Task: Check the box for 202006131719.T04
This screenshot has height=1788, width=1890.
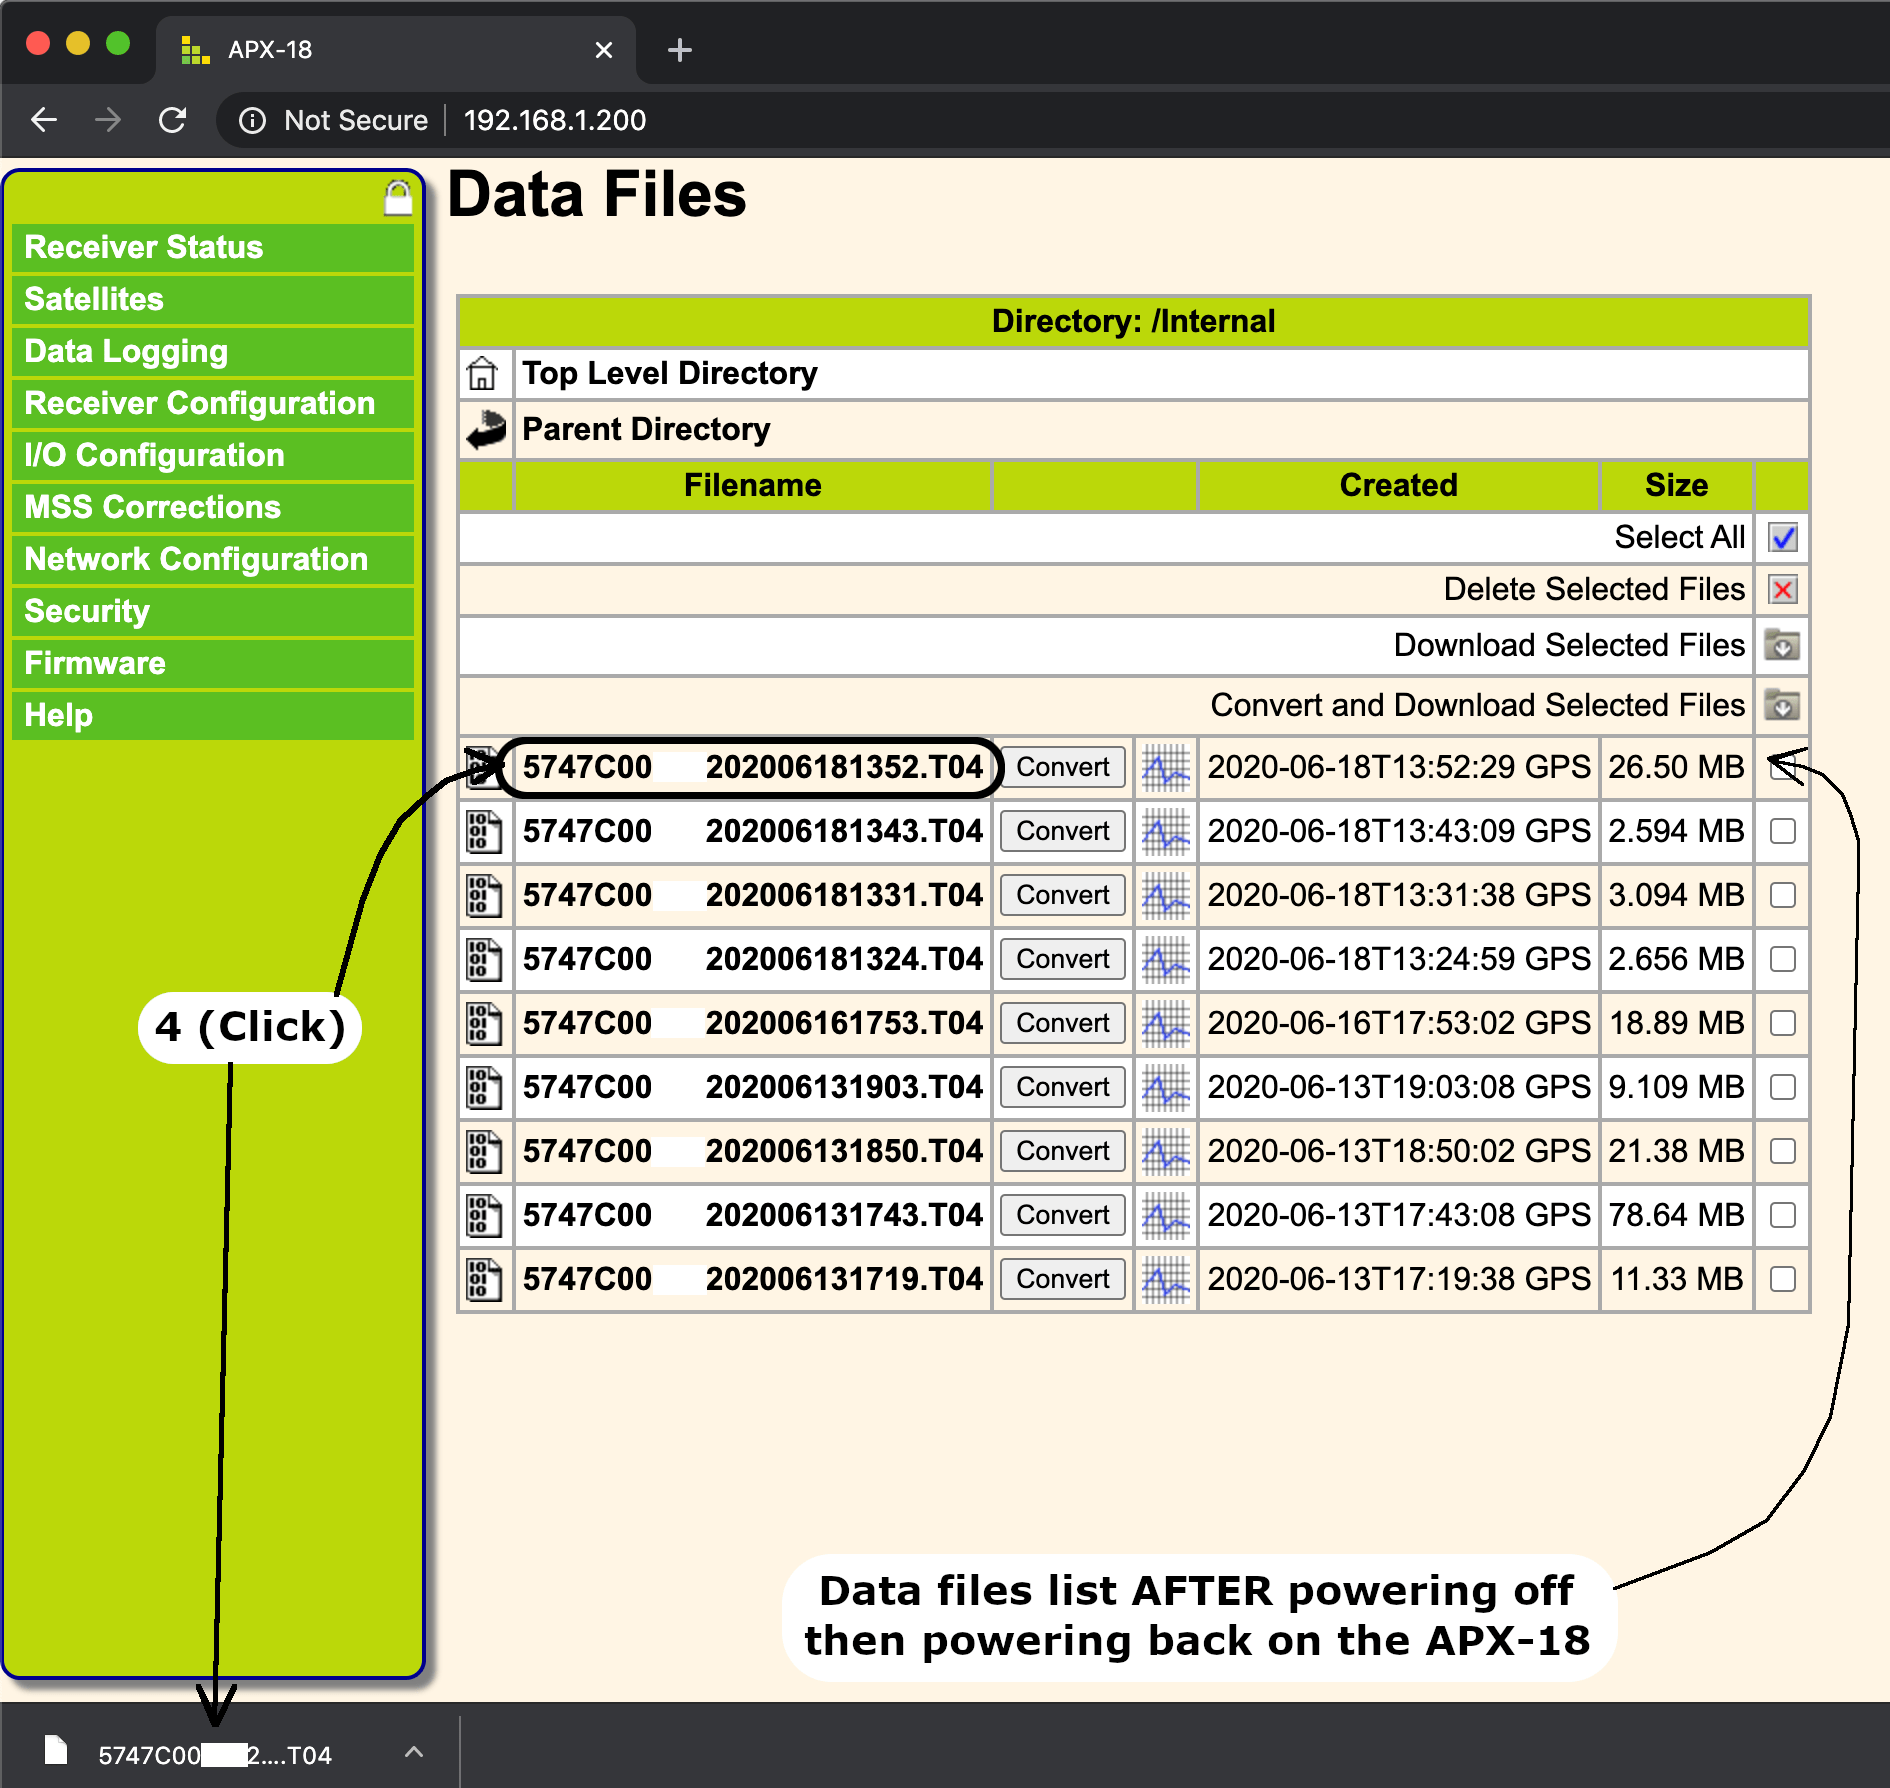Action: 1783,1280
